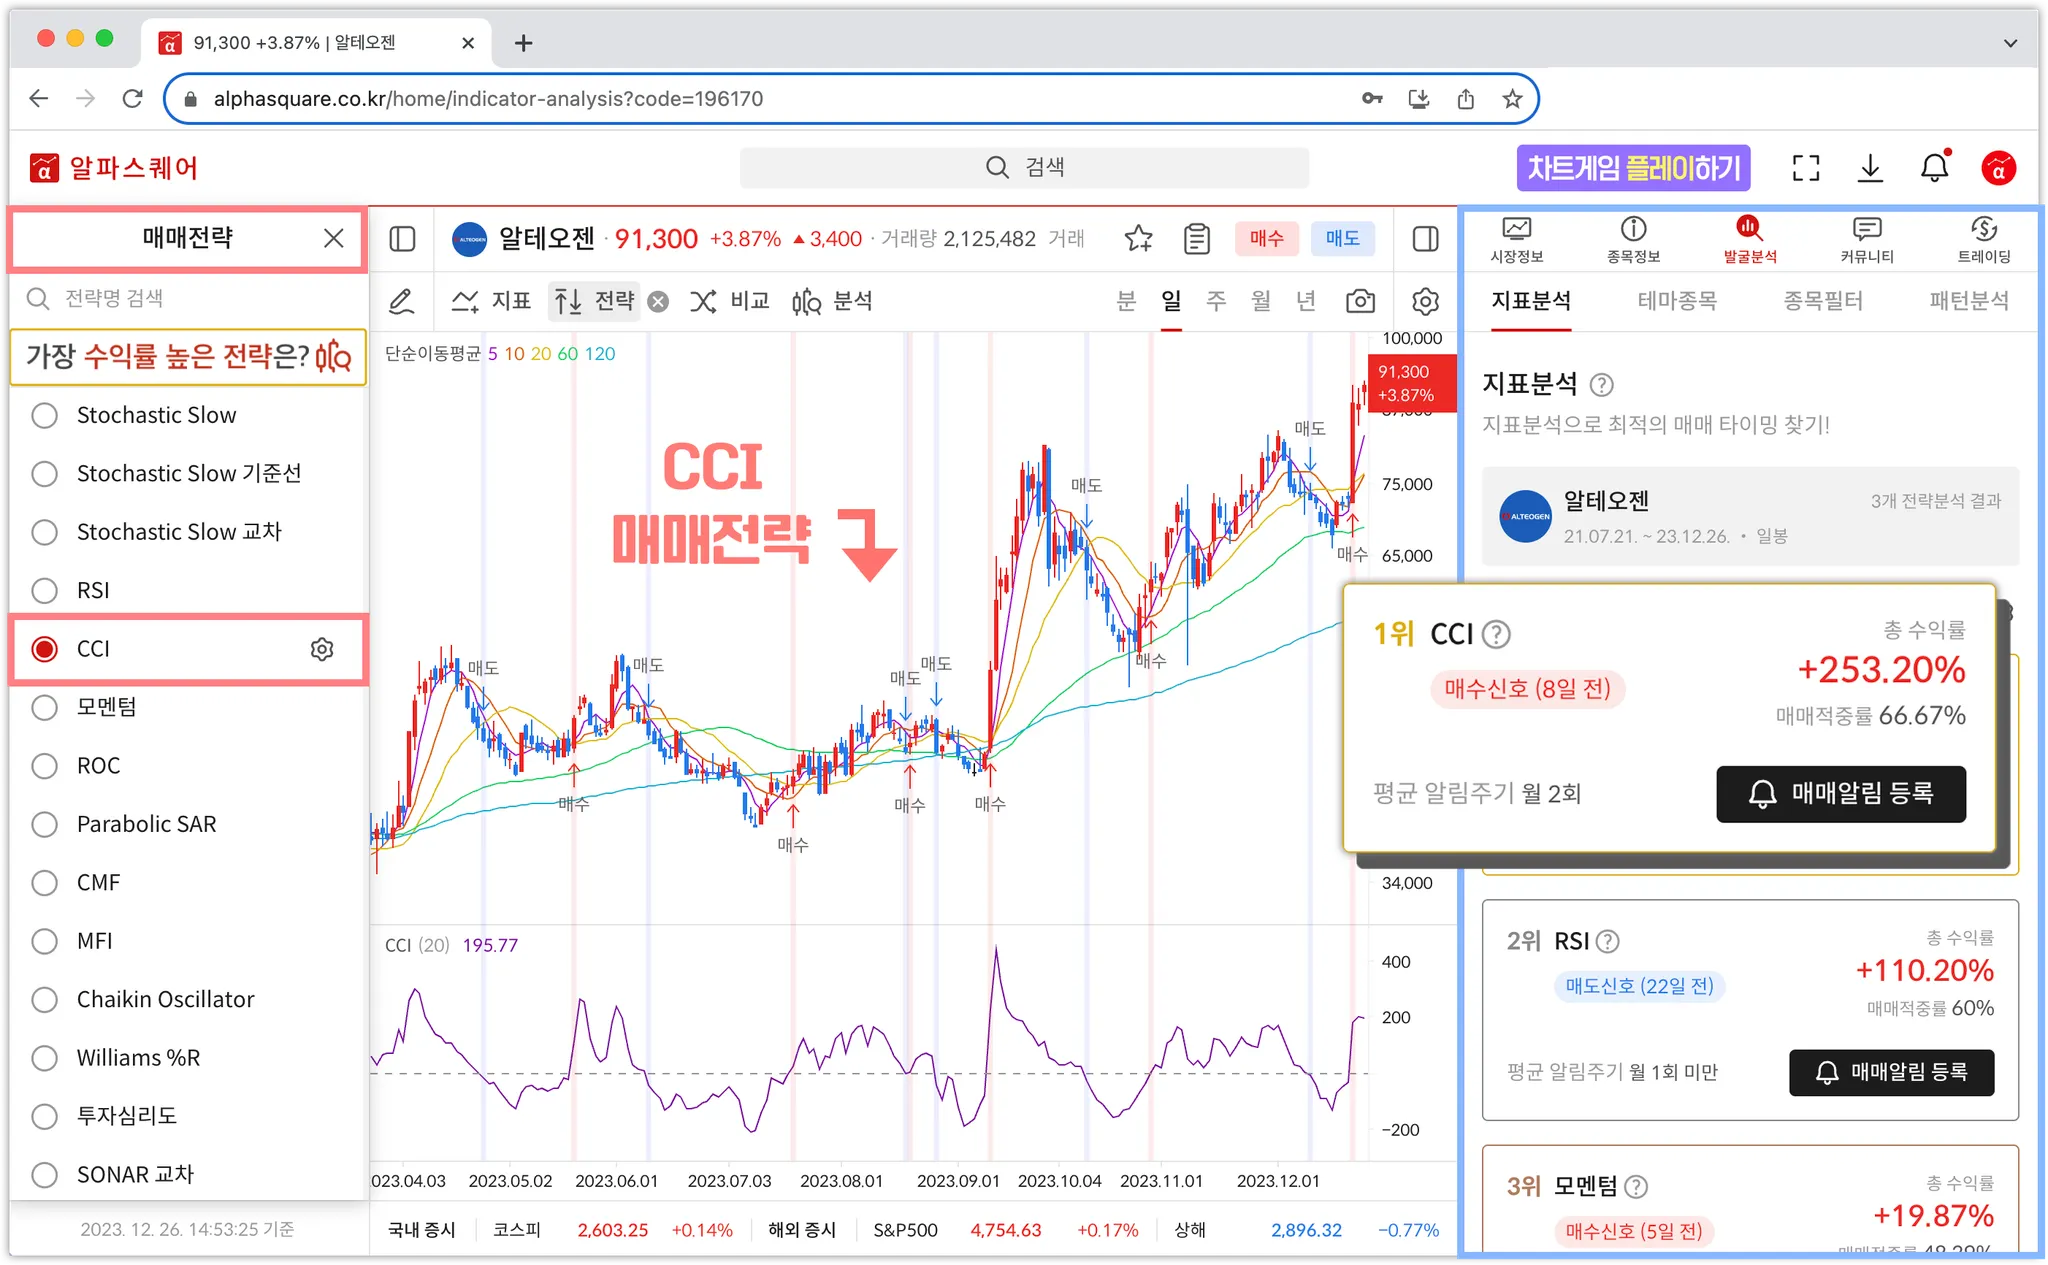Viewport: 2048px width, 1265px height.
Task: Select the drawing pencil tool
Action: pyautogui.click(x=402, y=301)
